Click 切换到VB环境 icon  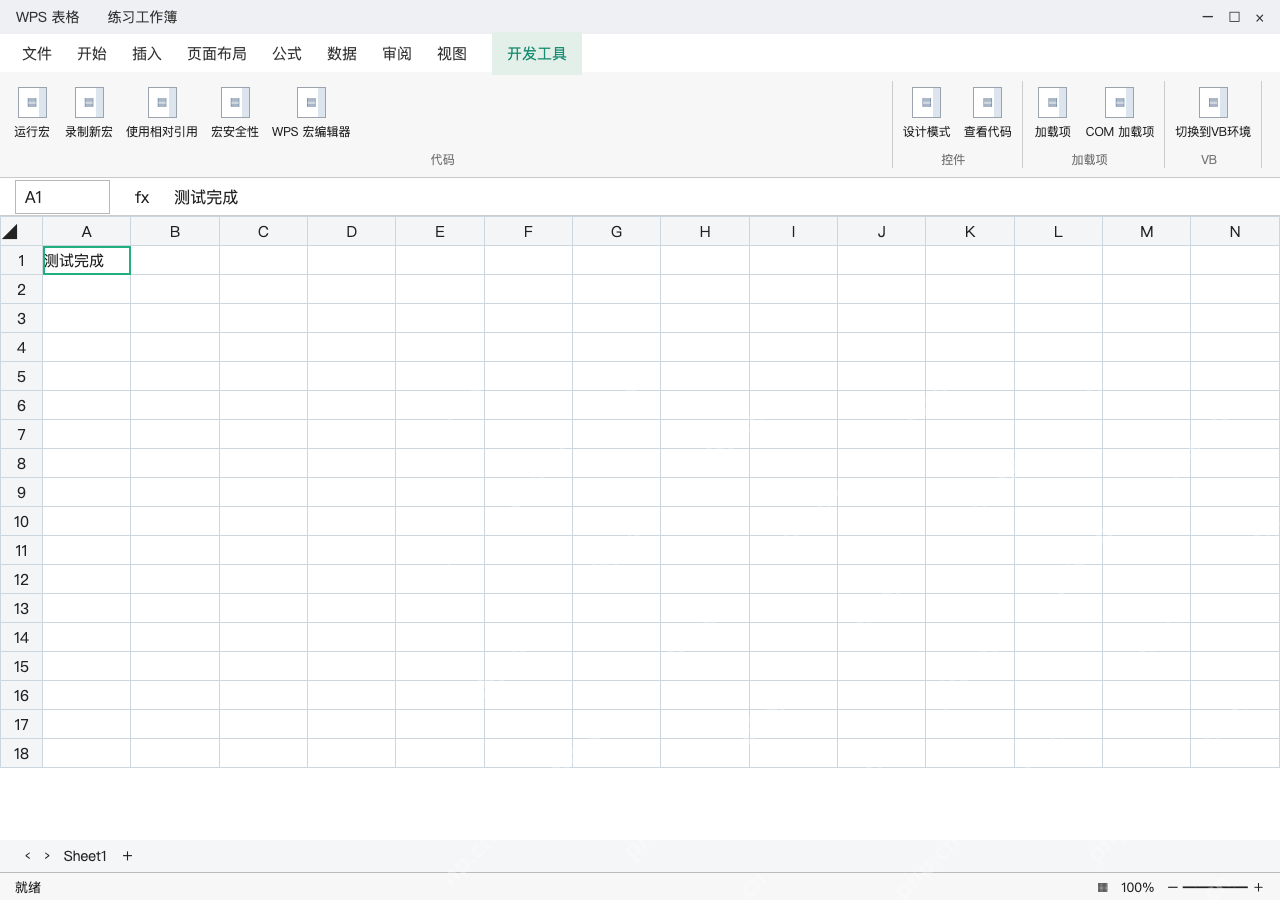click(x=1213, y=102)
